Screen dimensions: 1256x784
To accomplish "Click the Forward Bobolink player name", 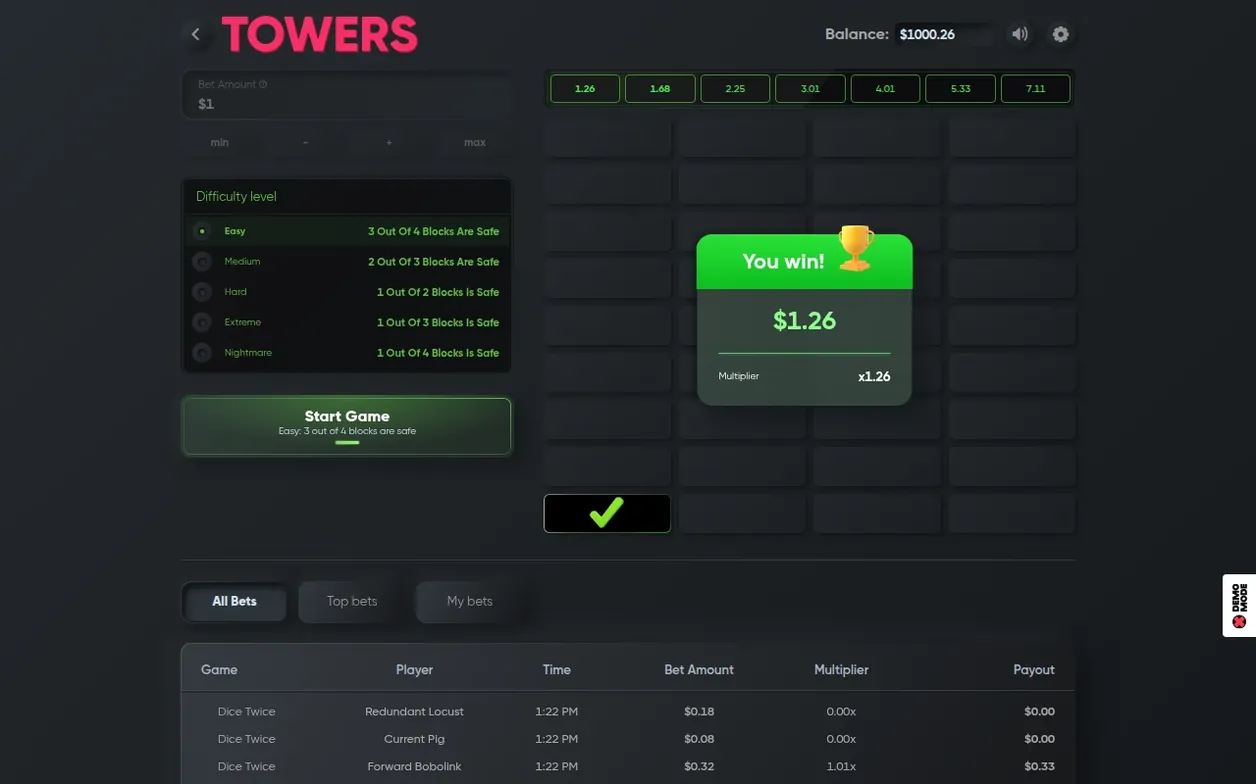I will pos(414,767).
